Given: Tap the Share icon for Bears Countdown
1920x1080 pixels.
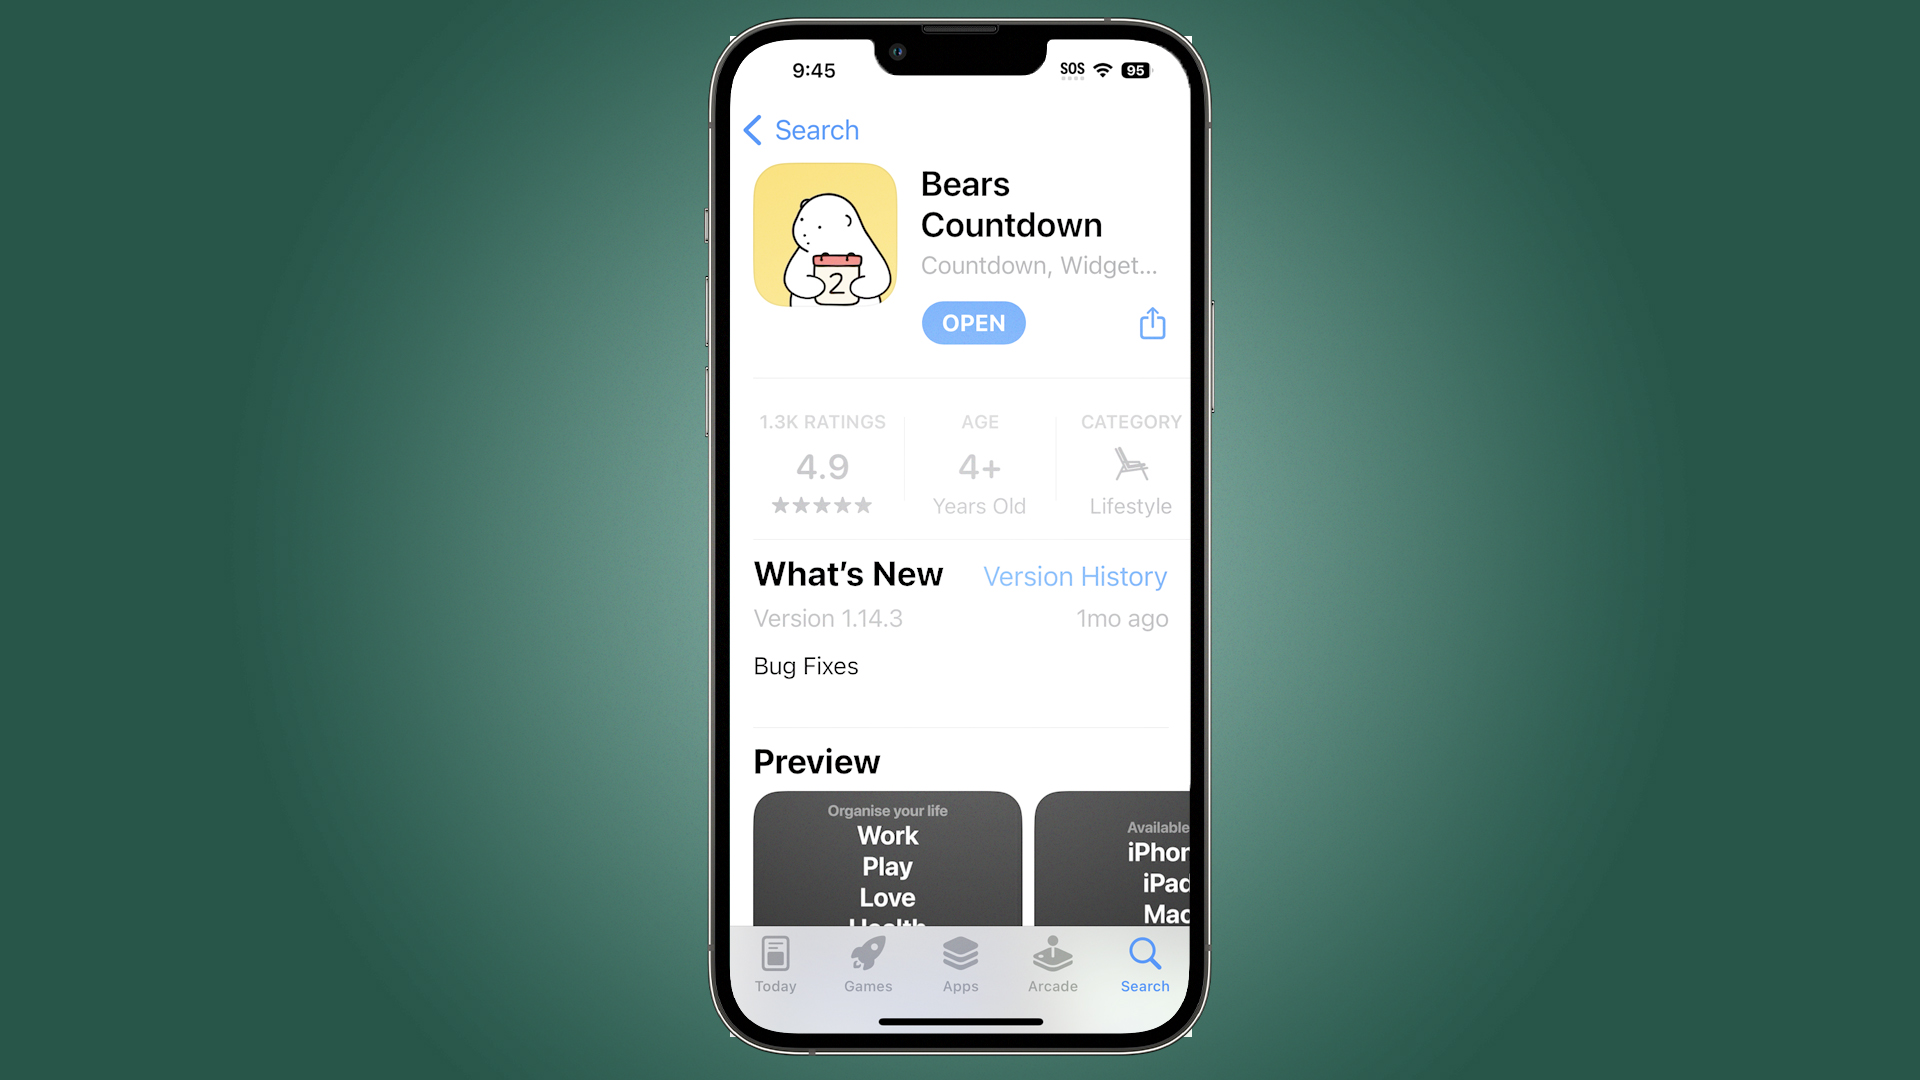Looking at the screenshot, I should tap(1149, 322).
